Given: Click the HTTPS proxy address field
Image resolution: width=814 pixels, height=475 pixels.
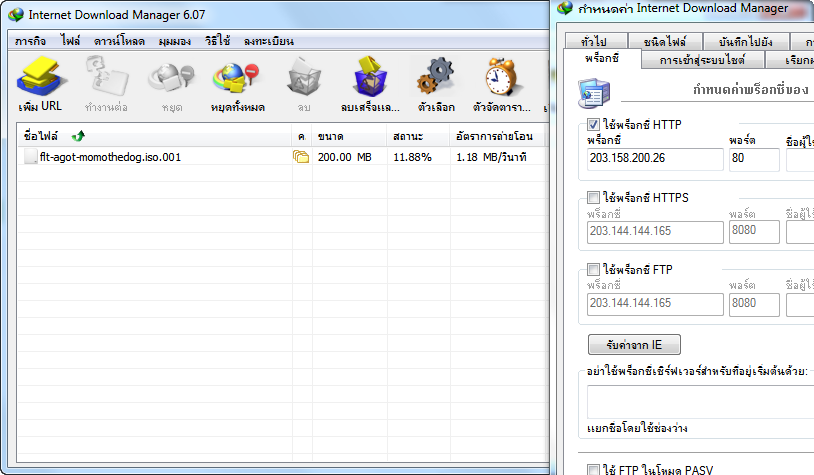Looking at the screenshot, I should (655, 232).
